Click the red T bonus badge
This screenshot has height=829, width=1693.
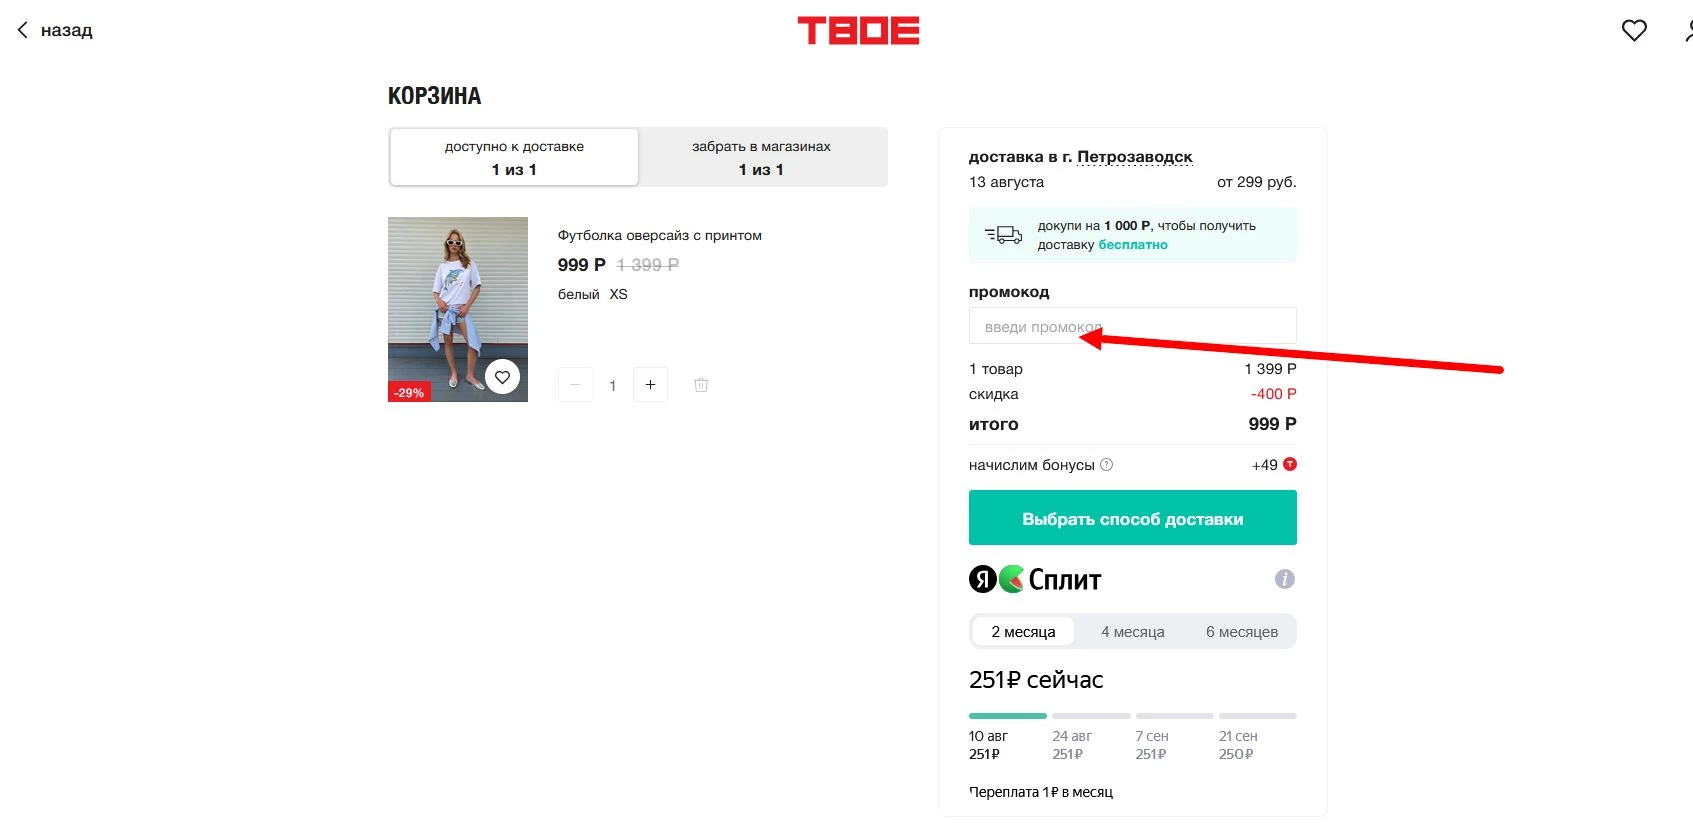1290,463
